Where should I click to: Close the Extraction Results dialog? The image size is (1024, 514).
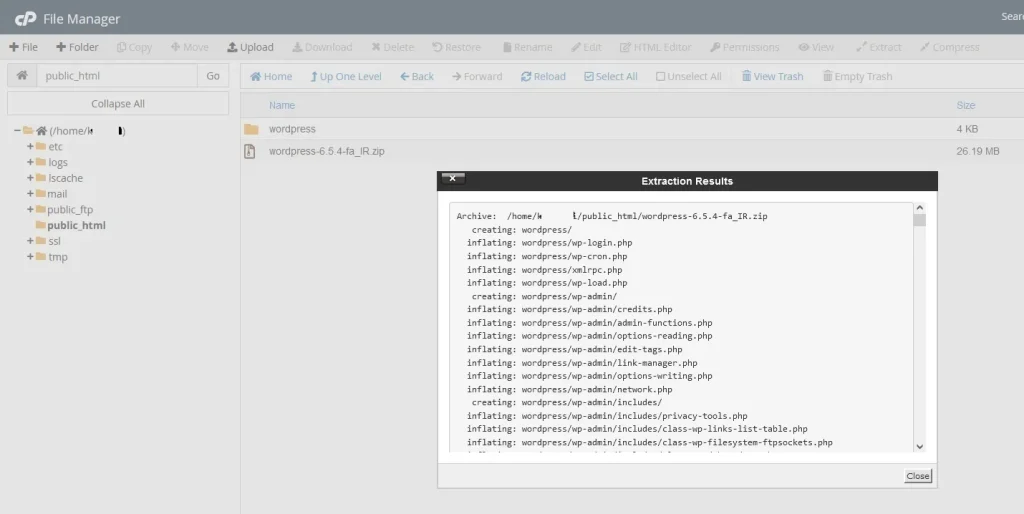point(917,476)
